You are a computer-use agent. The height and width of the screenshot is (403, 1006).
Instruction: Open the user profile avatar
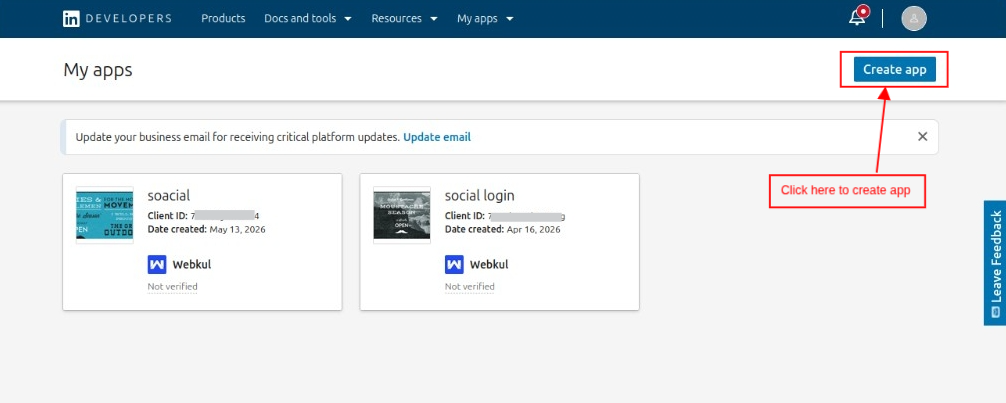(x=914, y=19)
